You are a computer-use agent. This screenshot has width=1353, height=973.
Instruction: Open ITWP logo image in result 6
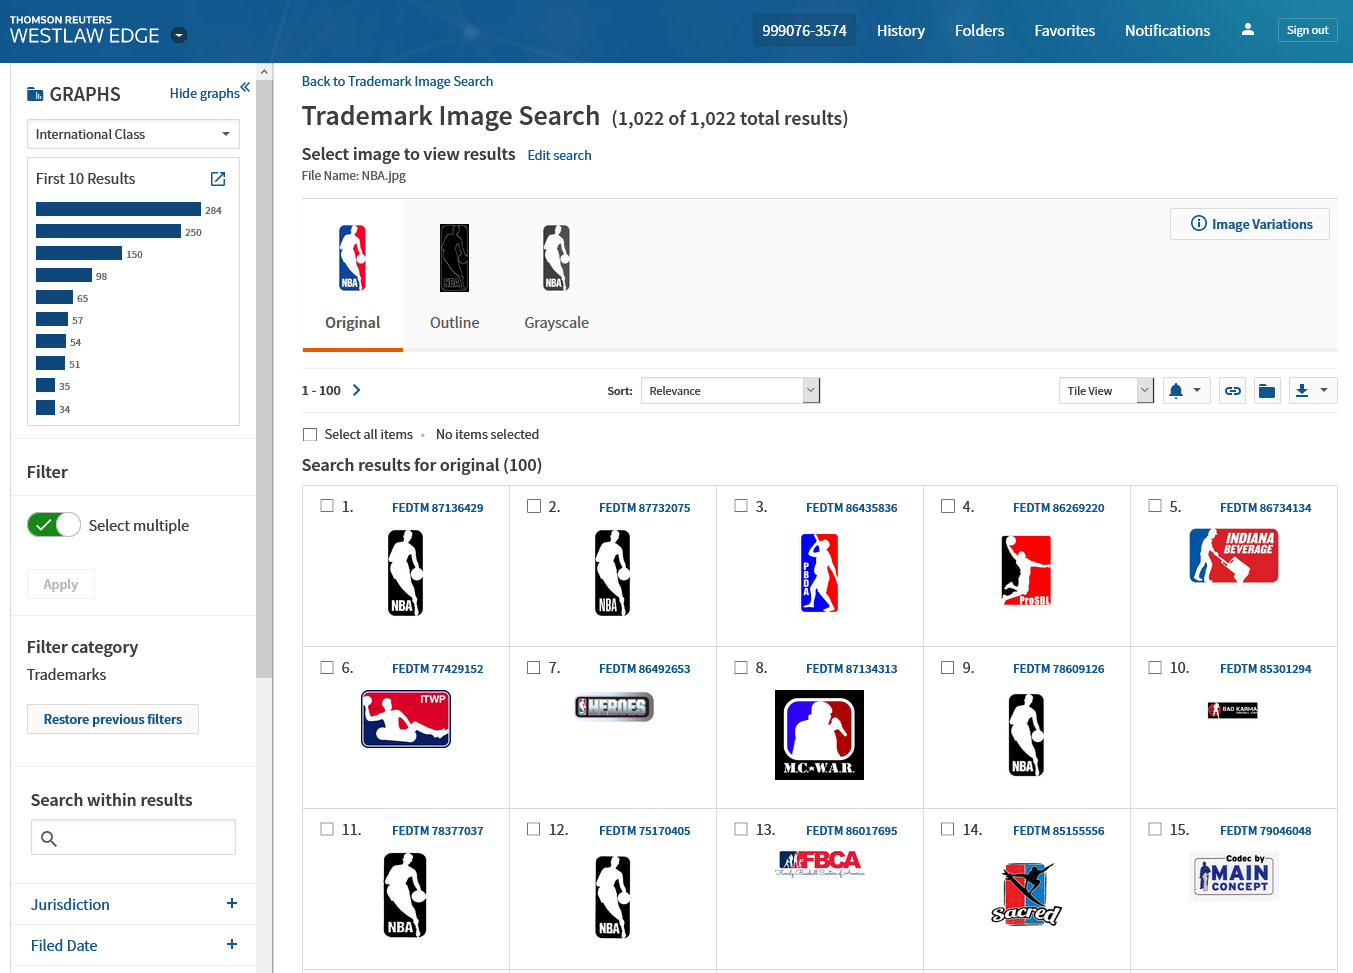pos(406,719)
